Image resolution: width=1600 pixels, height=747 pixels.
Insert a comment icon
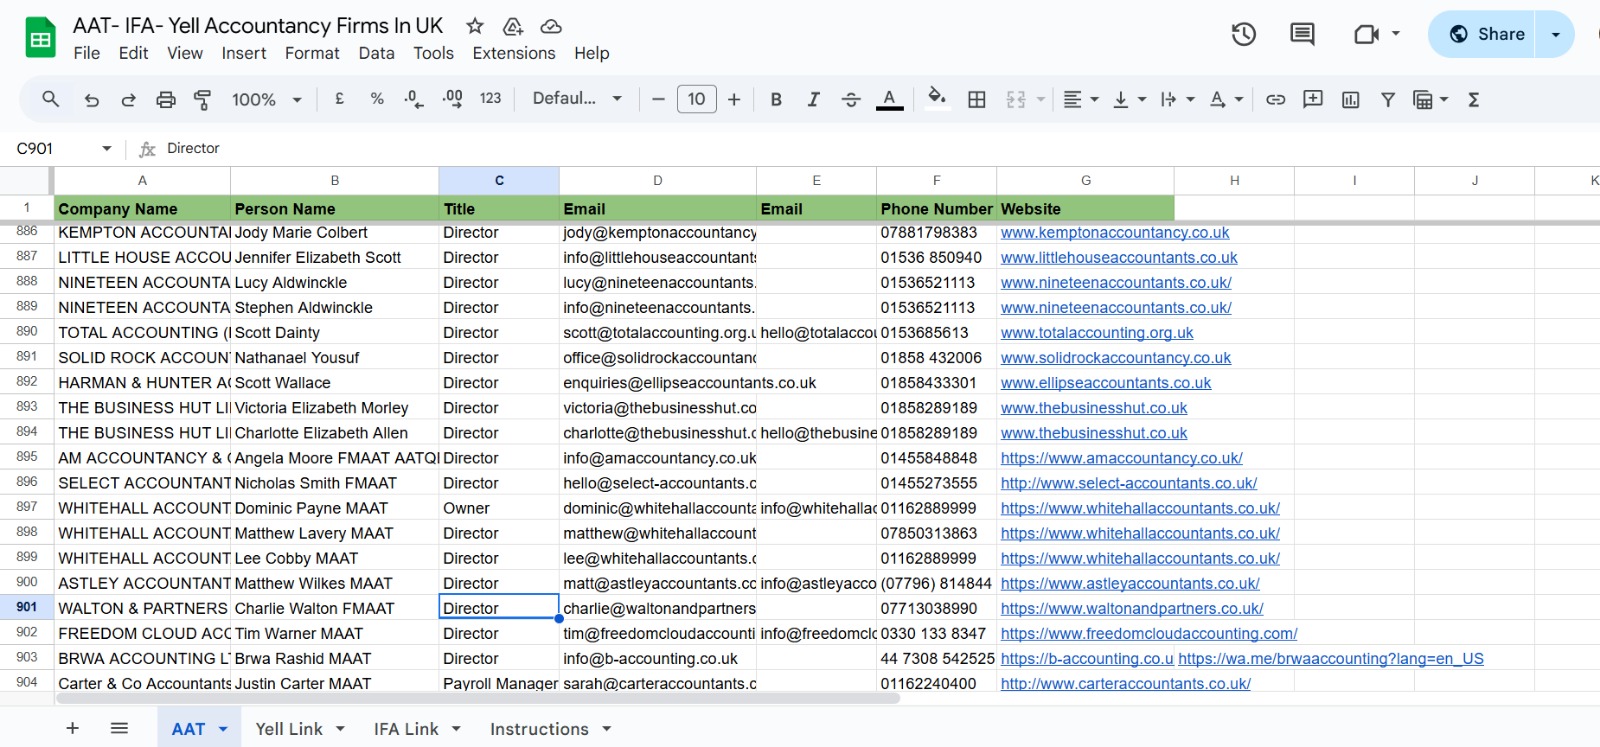pyautogui.click(x=1313, y=99)
